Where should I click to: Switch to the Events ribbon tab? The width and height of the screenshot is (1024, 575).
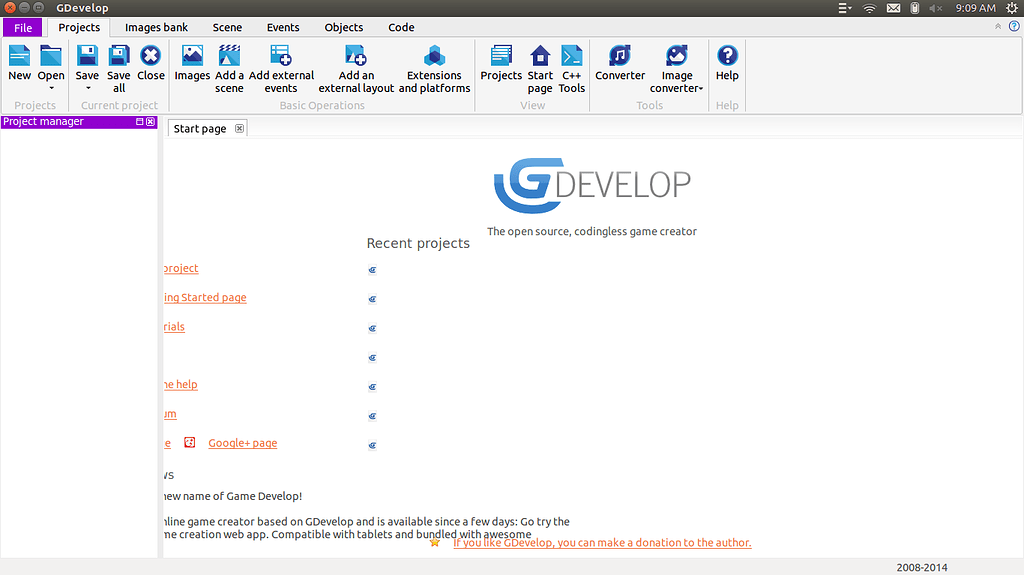283,27
